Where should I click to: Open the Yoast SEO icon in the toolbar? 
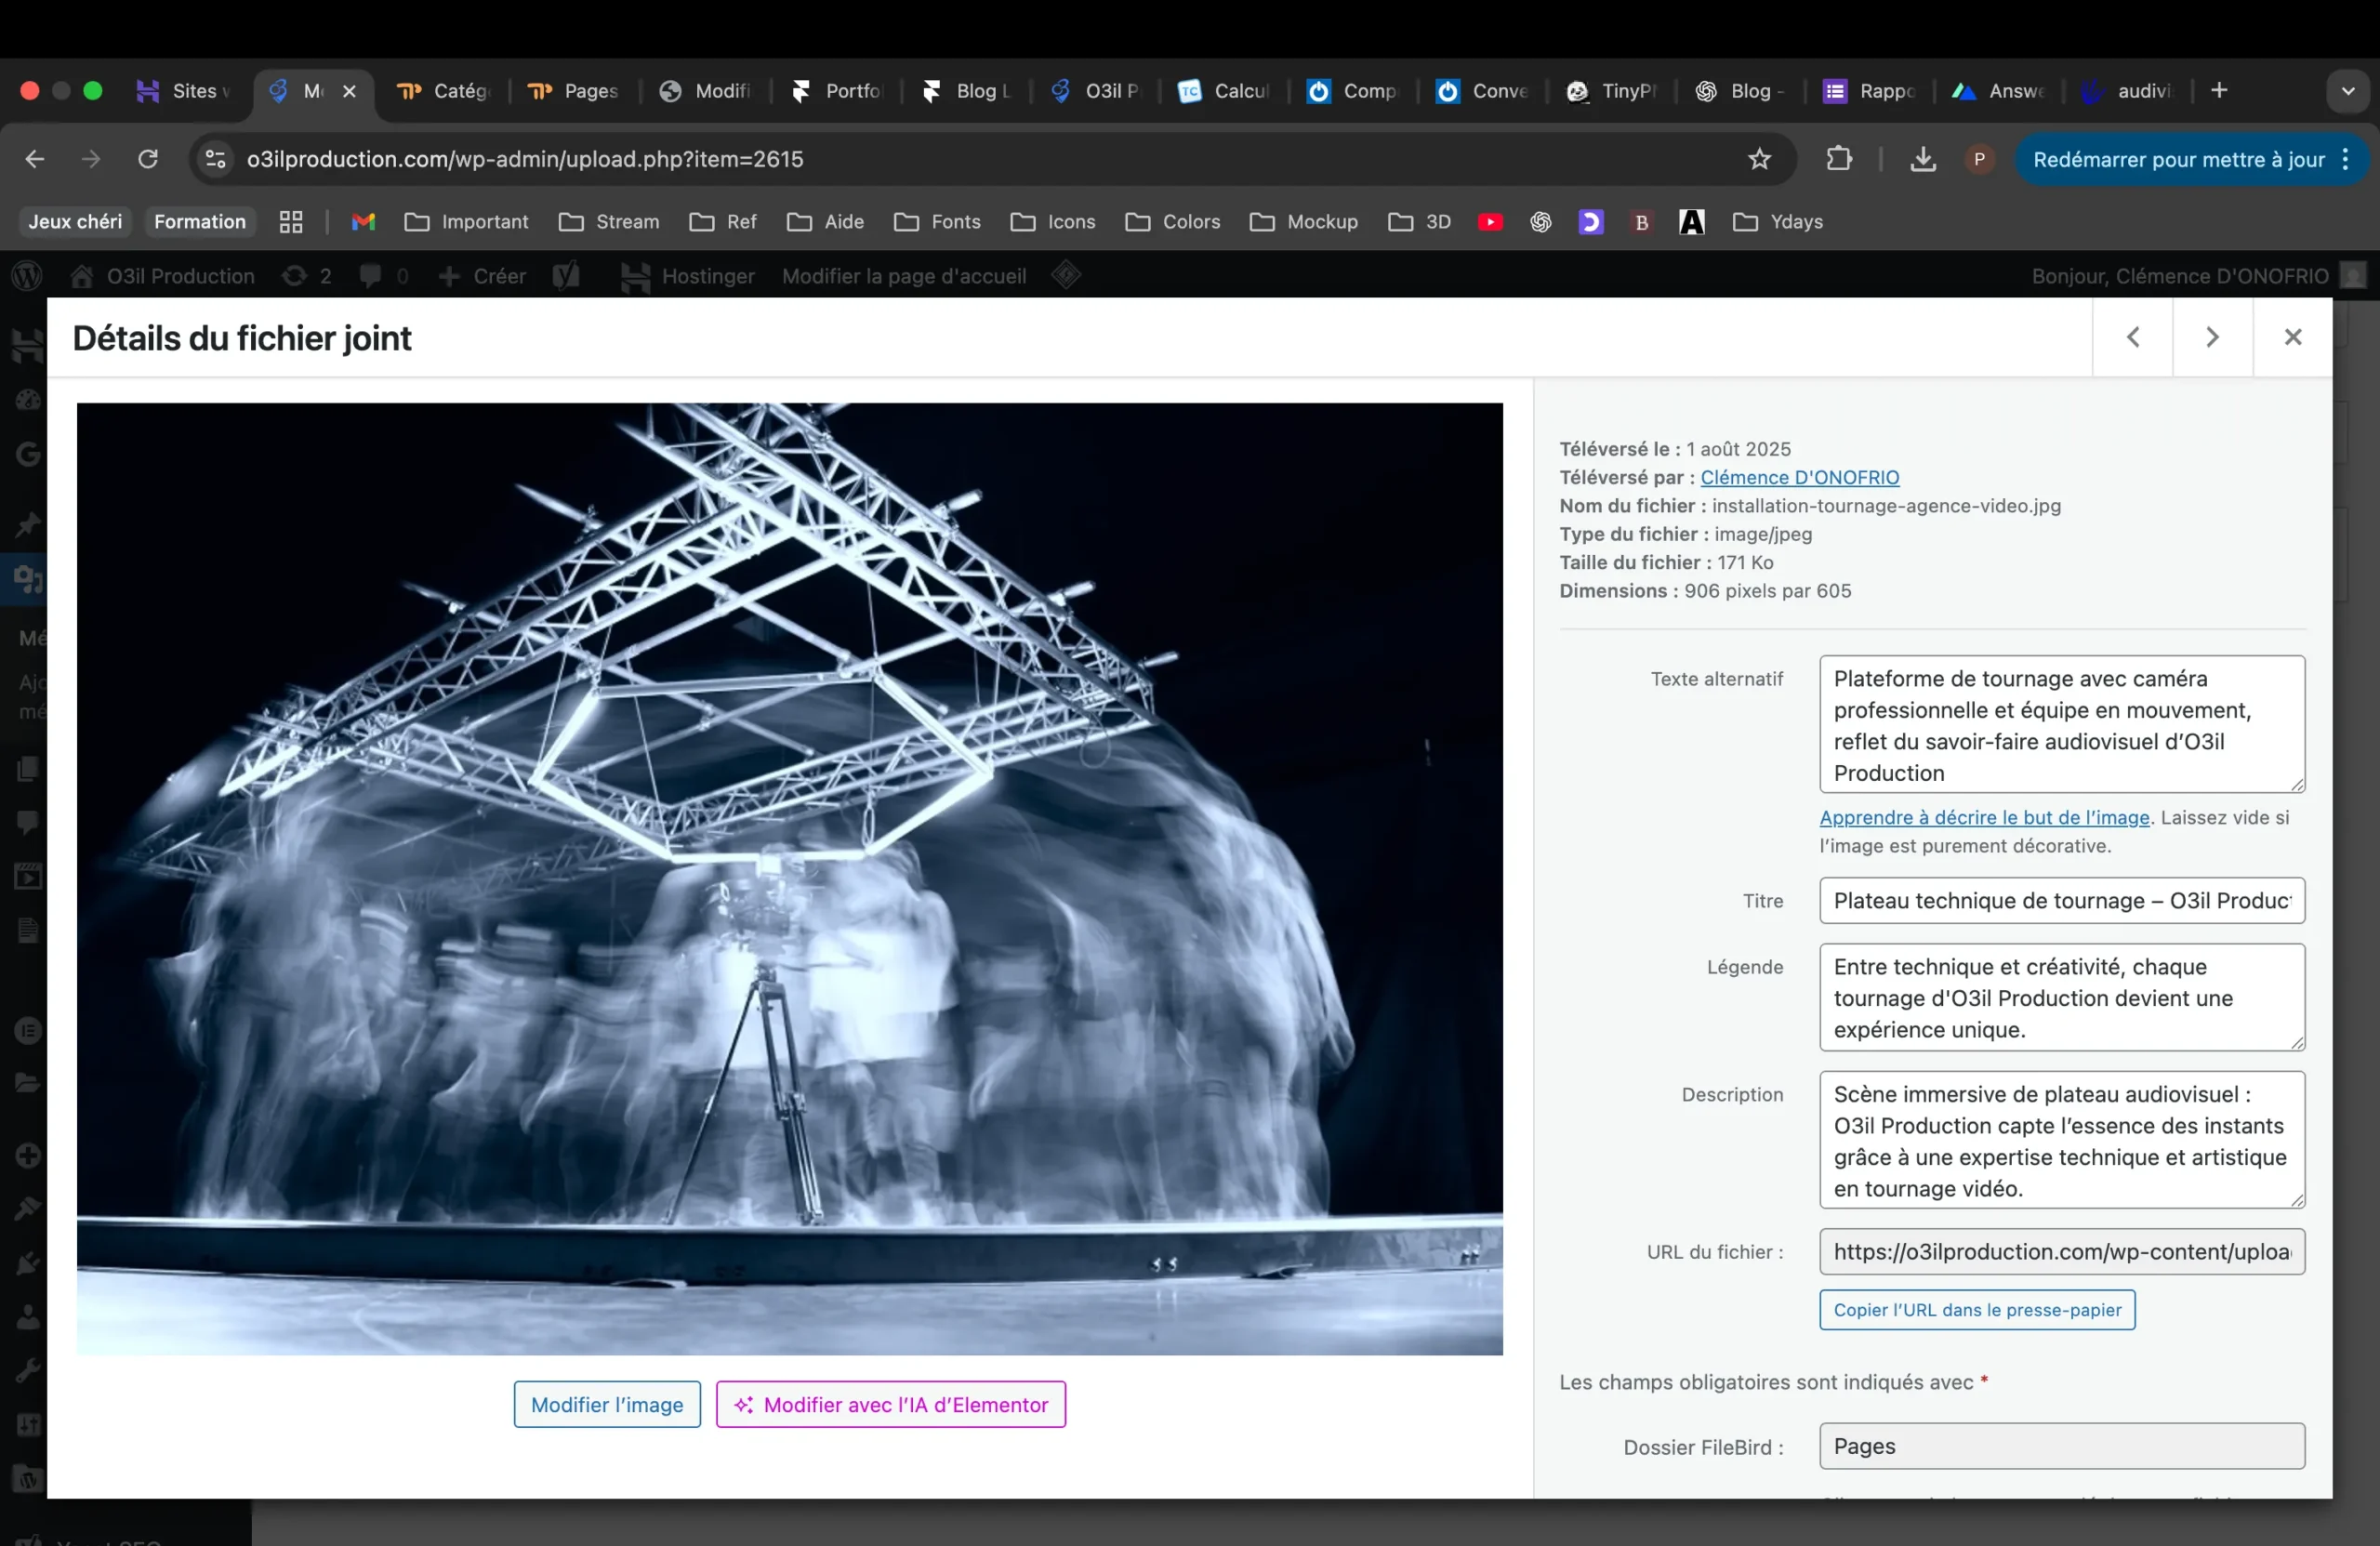point(566,276)
